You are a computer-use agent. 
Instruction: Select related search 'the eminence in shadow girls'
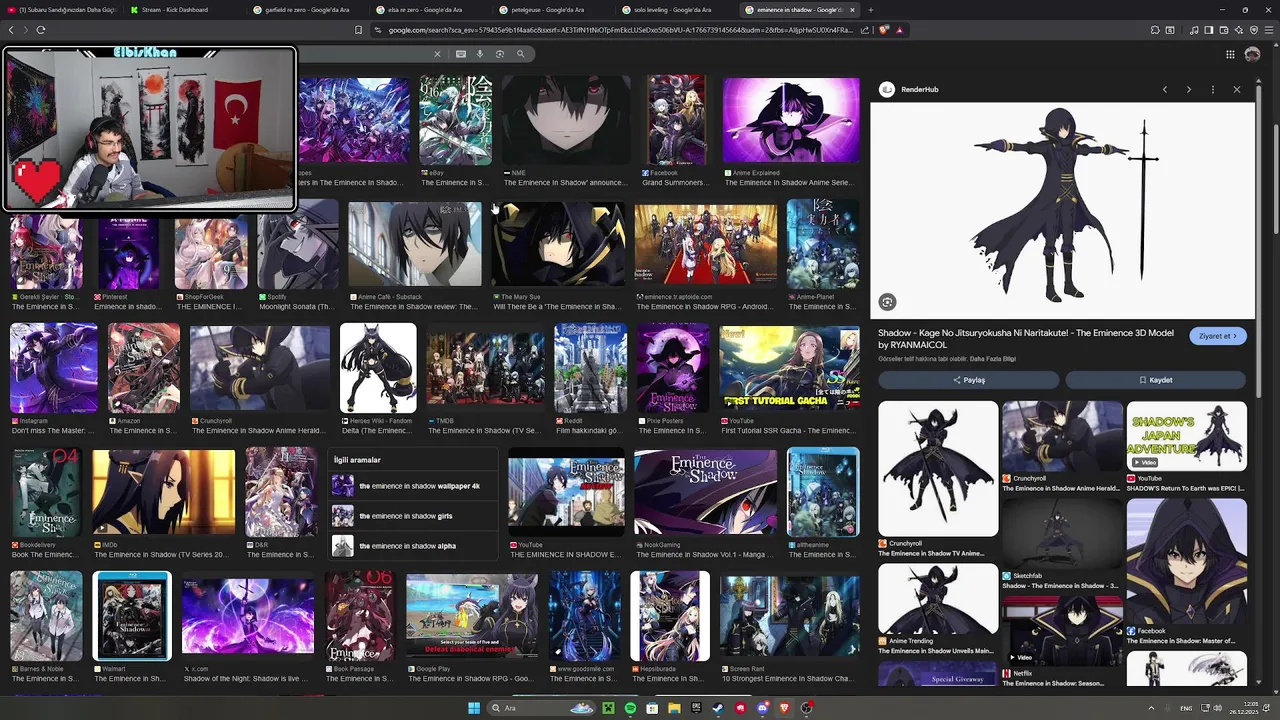coord(412,516)
